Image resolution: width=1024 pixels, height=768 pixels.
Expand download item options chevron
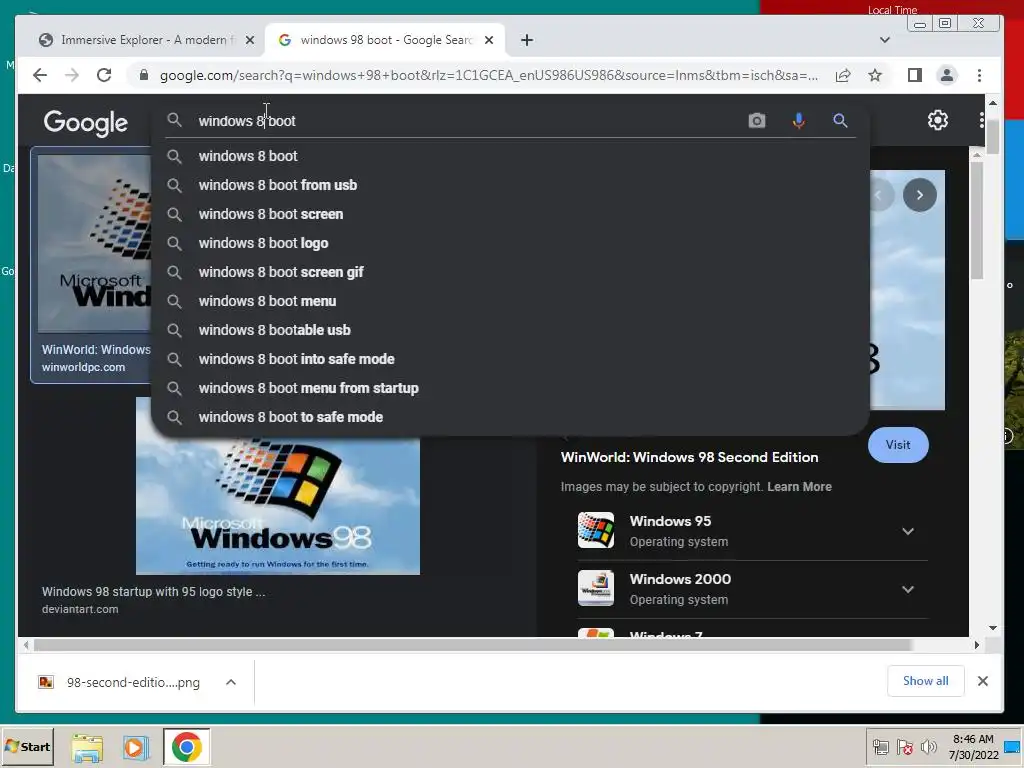tap(231, 682)
